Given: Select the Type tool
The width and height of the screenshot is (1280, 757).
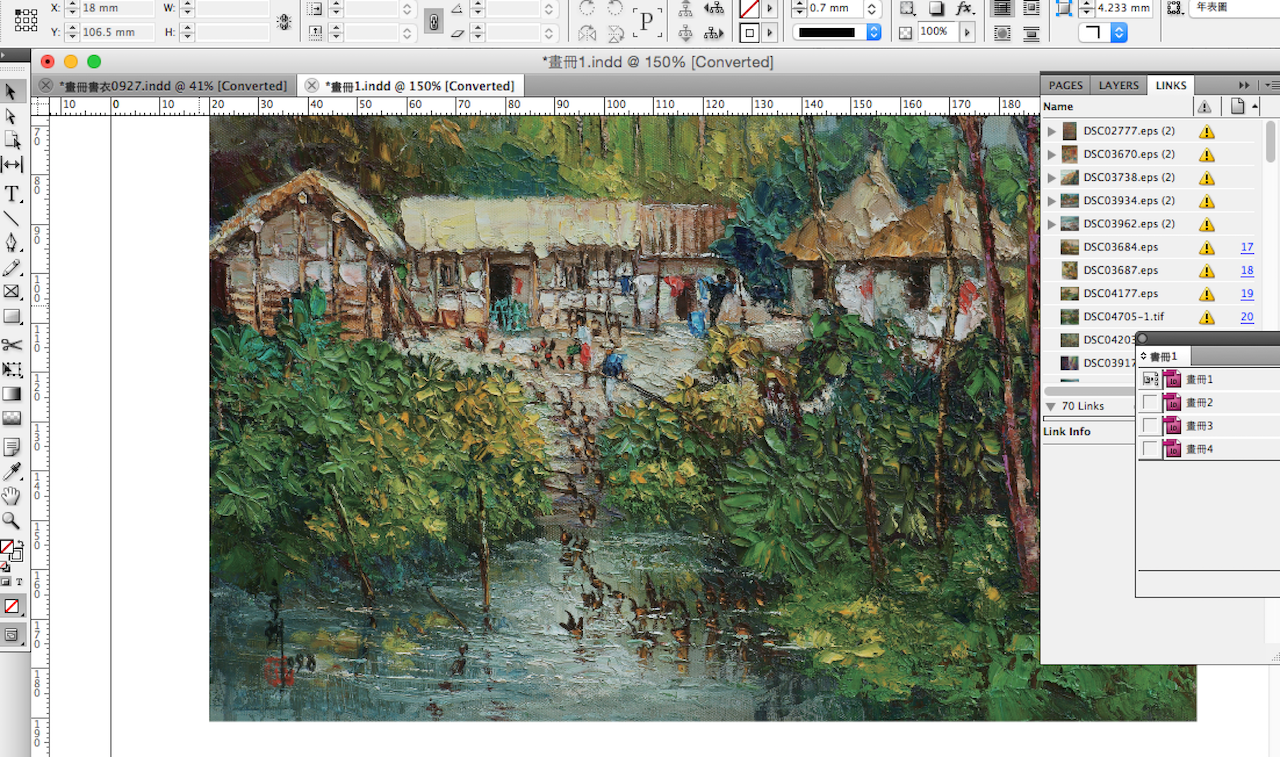Looking at the screenshot, I should tap(12, 193).
